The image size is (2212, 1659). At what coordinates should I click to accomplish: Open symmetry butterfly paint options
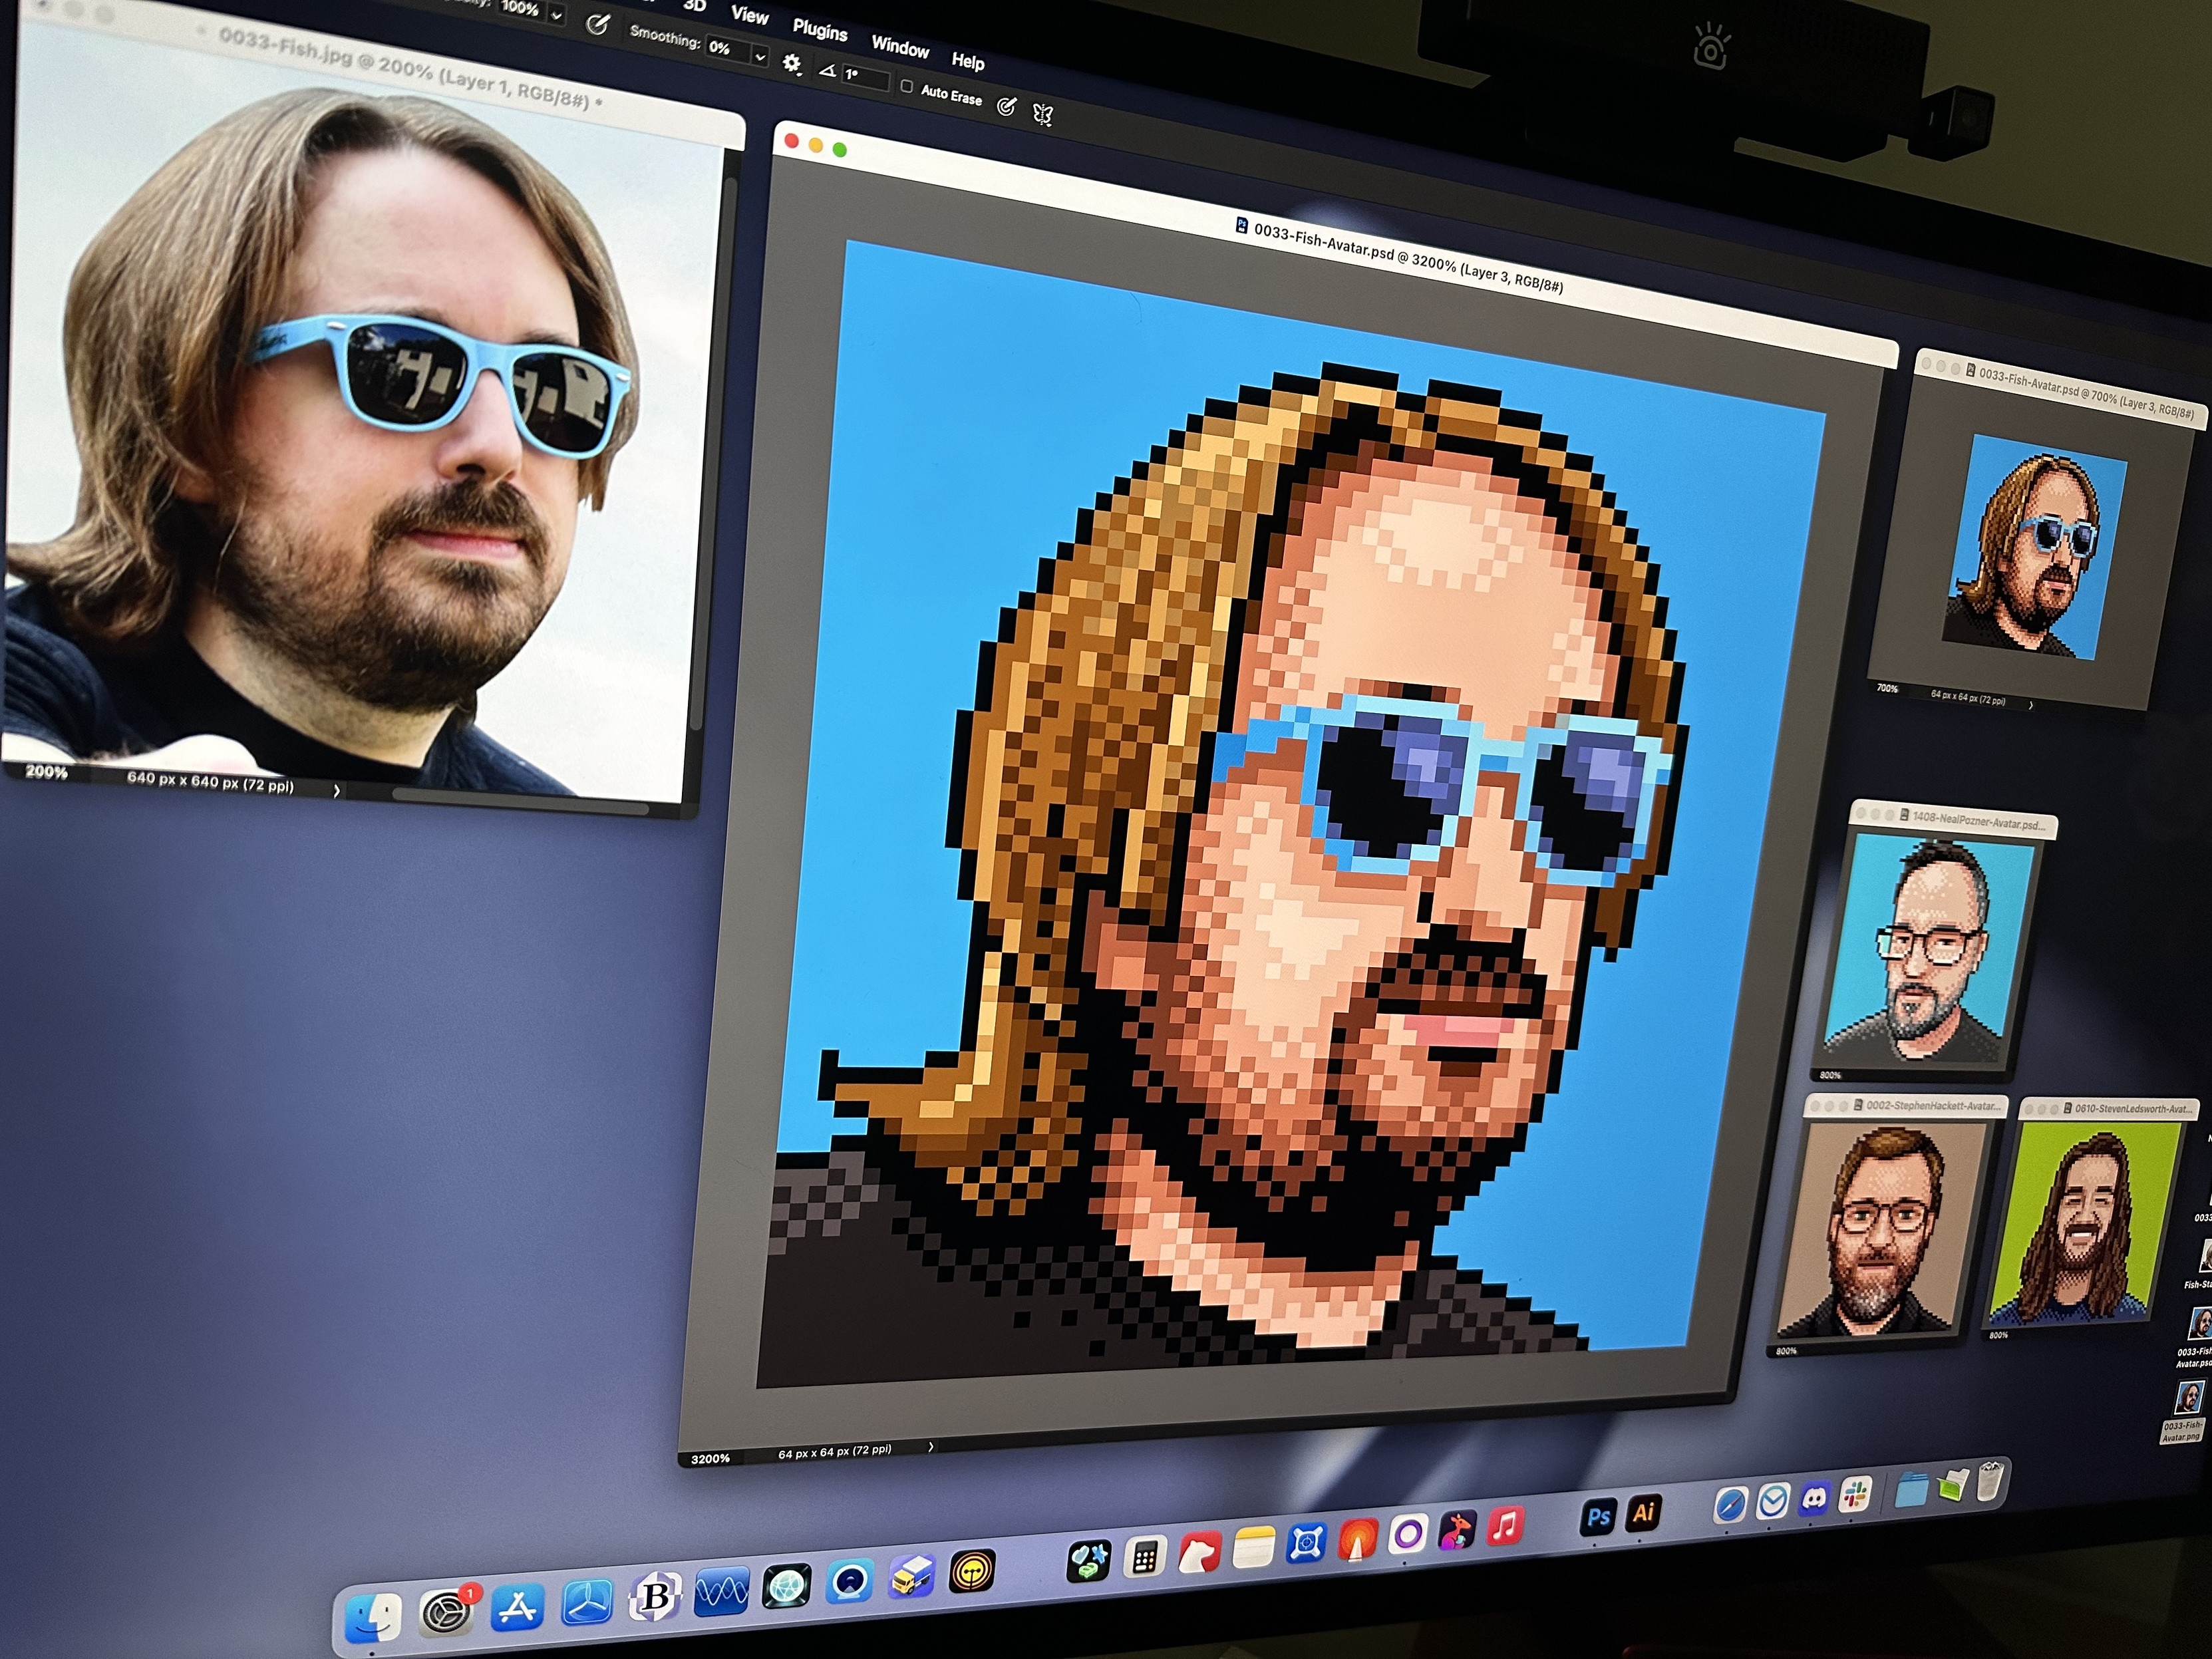[1042, 115]
